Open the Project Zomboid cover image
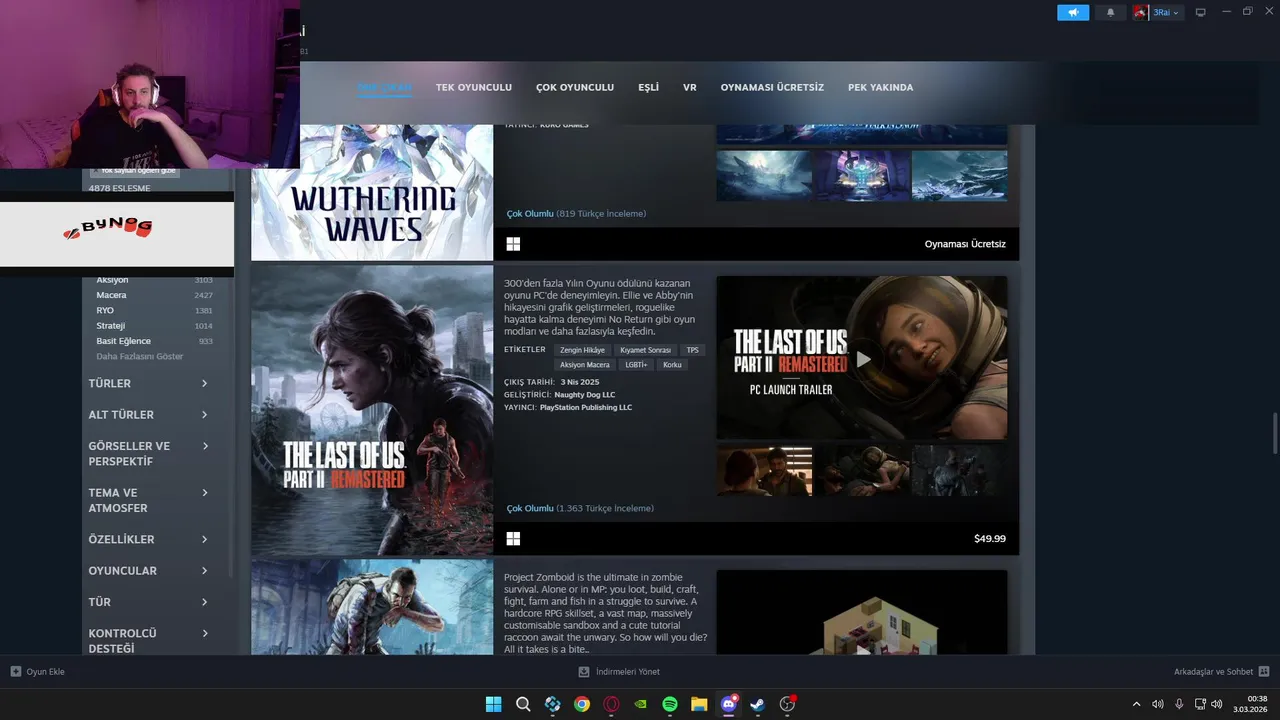Image resolution: width=1280 pixels, height=720 pixels. [x=372, y=607]
